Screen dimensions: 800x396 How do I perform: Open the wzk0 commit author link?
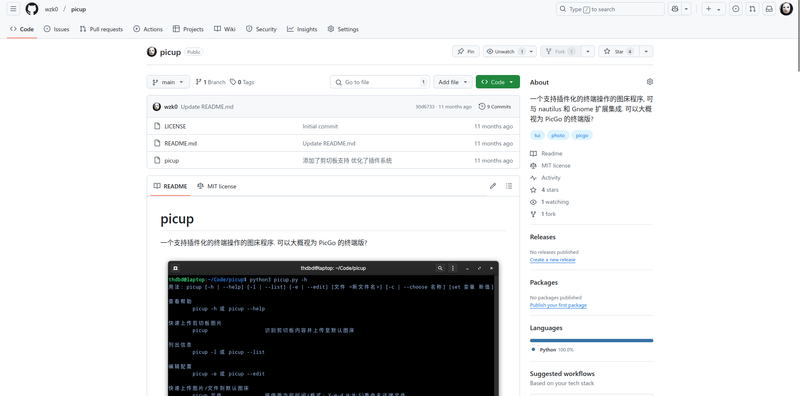[170, 107]
